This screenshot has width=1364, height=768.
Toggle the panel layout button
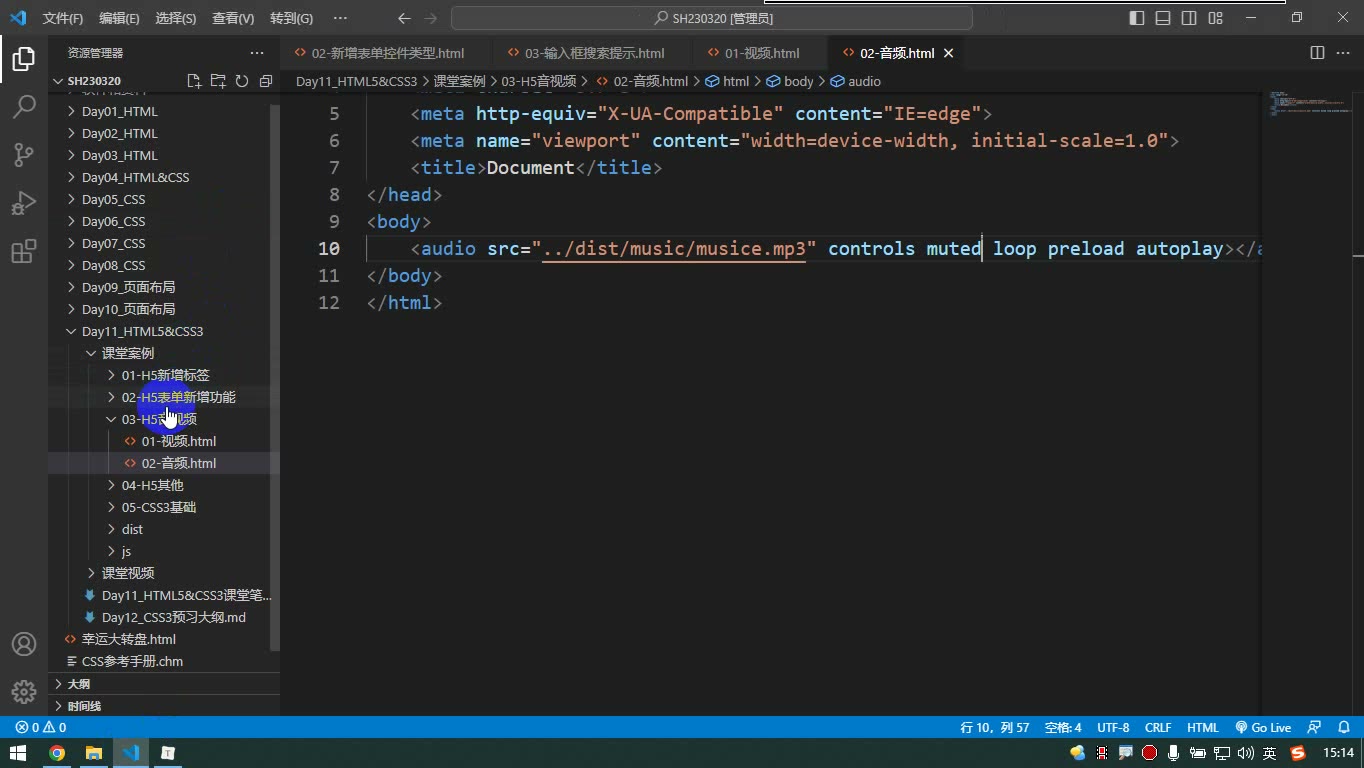tap(1163, 18)
